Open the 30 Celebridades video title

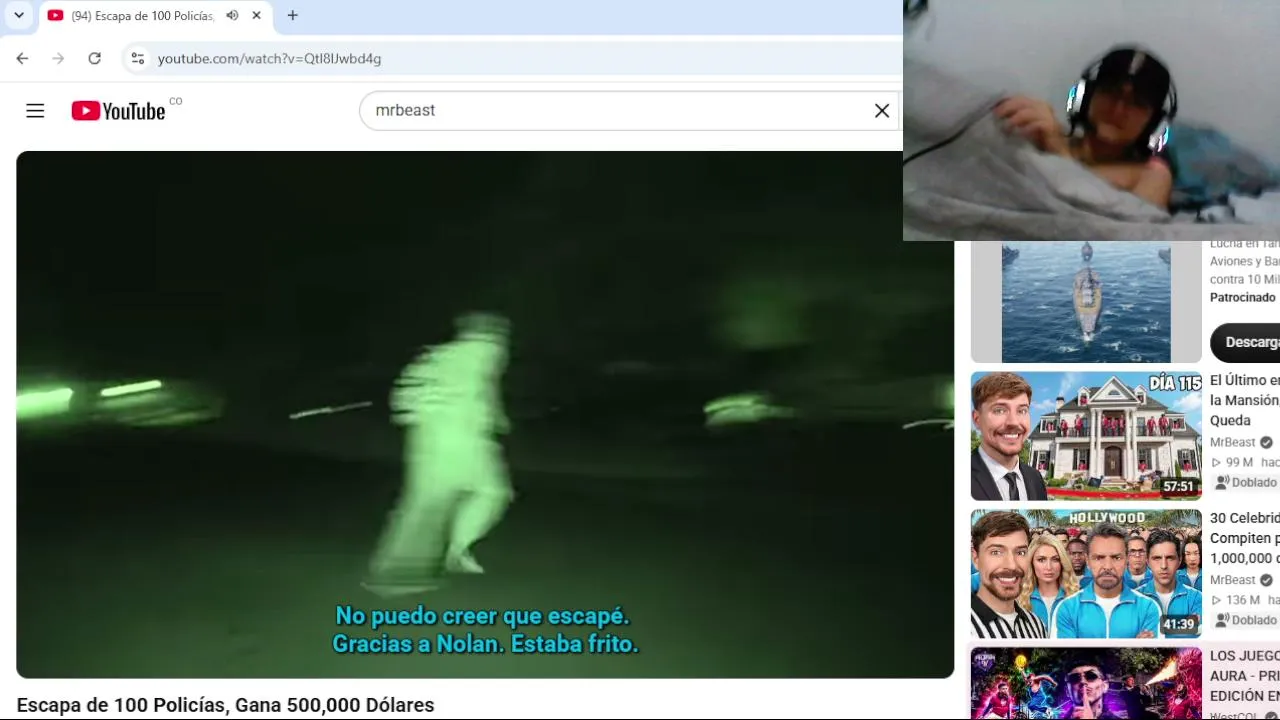[x=1245, y=538]
